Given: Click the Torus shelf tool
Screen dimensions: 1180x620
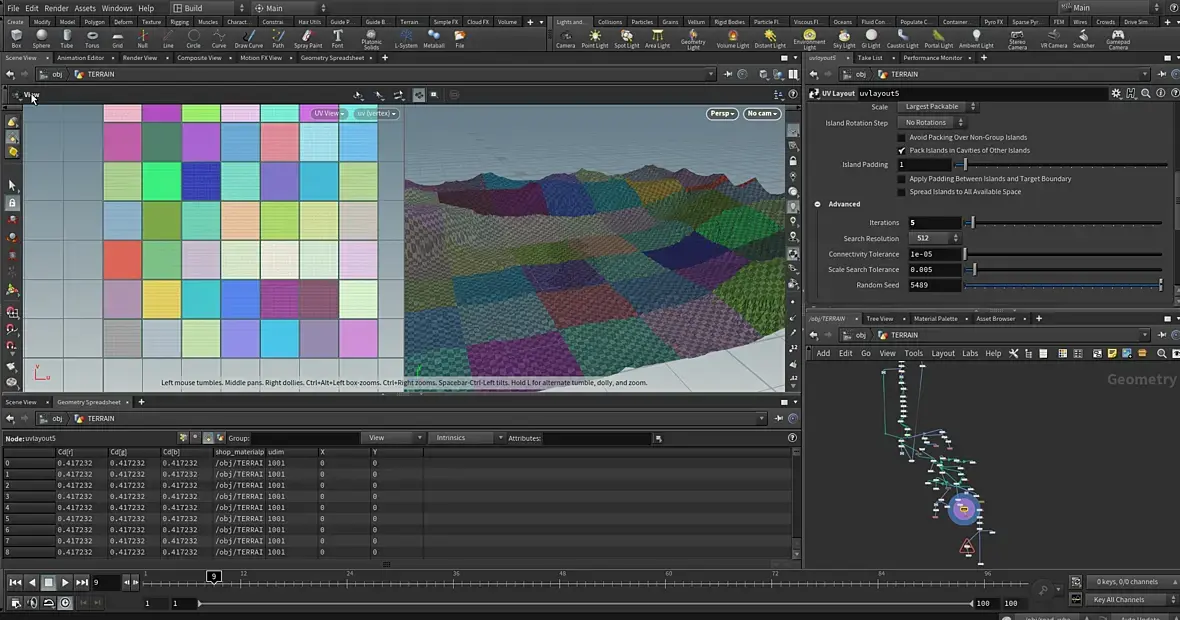Looking at the screenshot, I should (x=92, y=37).
